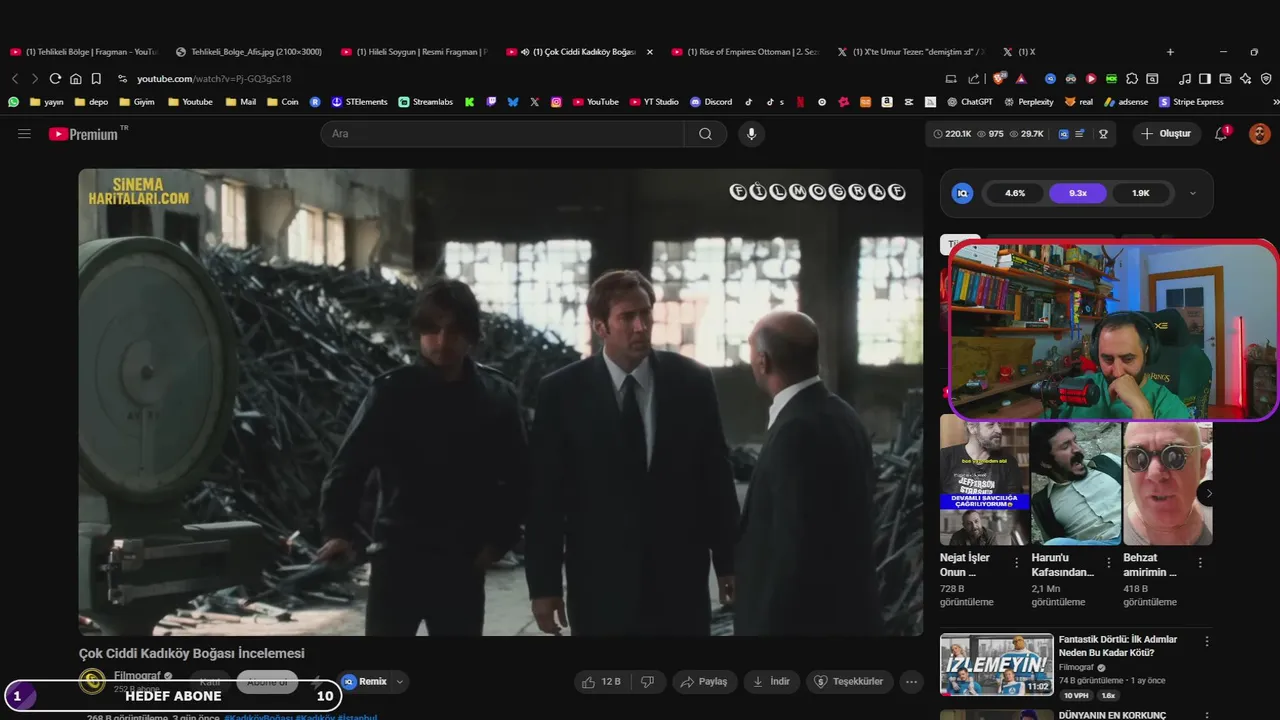Open more actions ellipsis under video
This screenshot has height=720, width=1280.
tap(911, 682)
